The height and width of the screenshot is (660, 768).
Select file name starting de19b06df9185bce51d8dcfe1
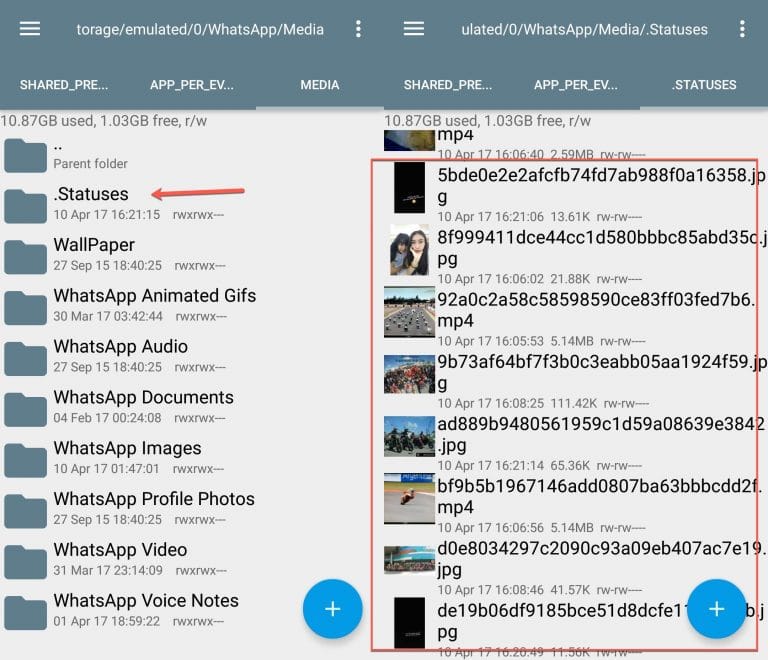coord(601,621)
